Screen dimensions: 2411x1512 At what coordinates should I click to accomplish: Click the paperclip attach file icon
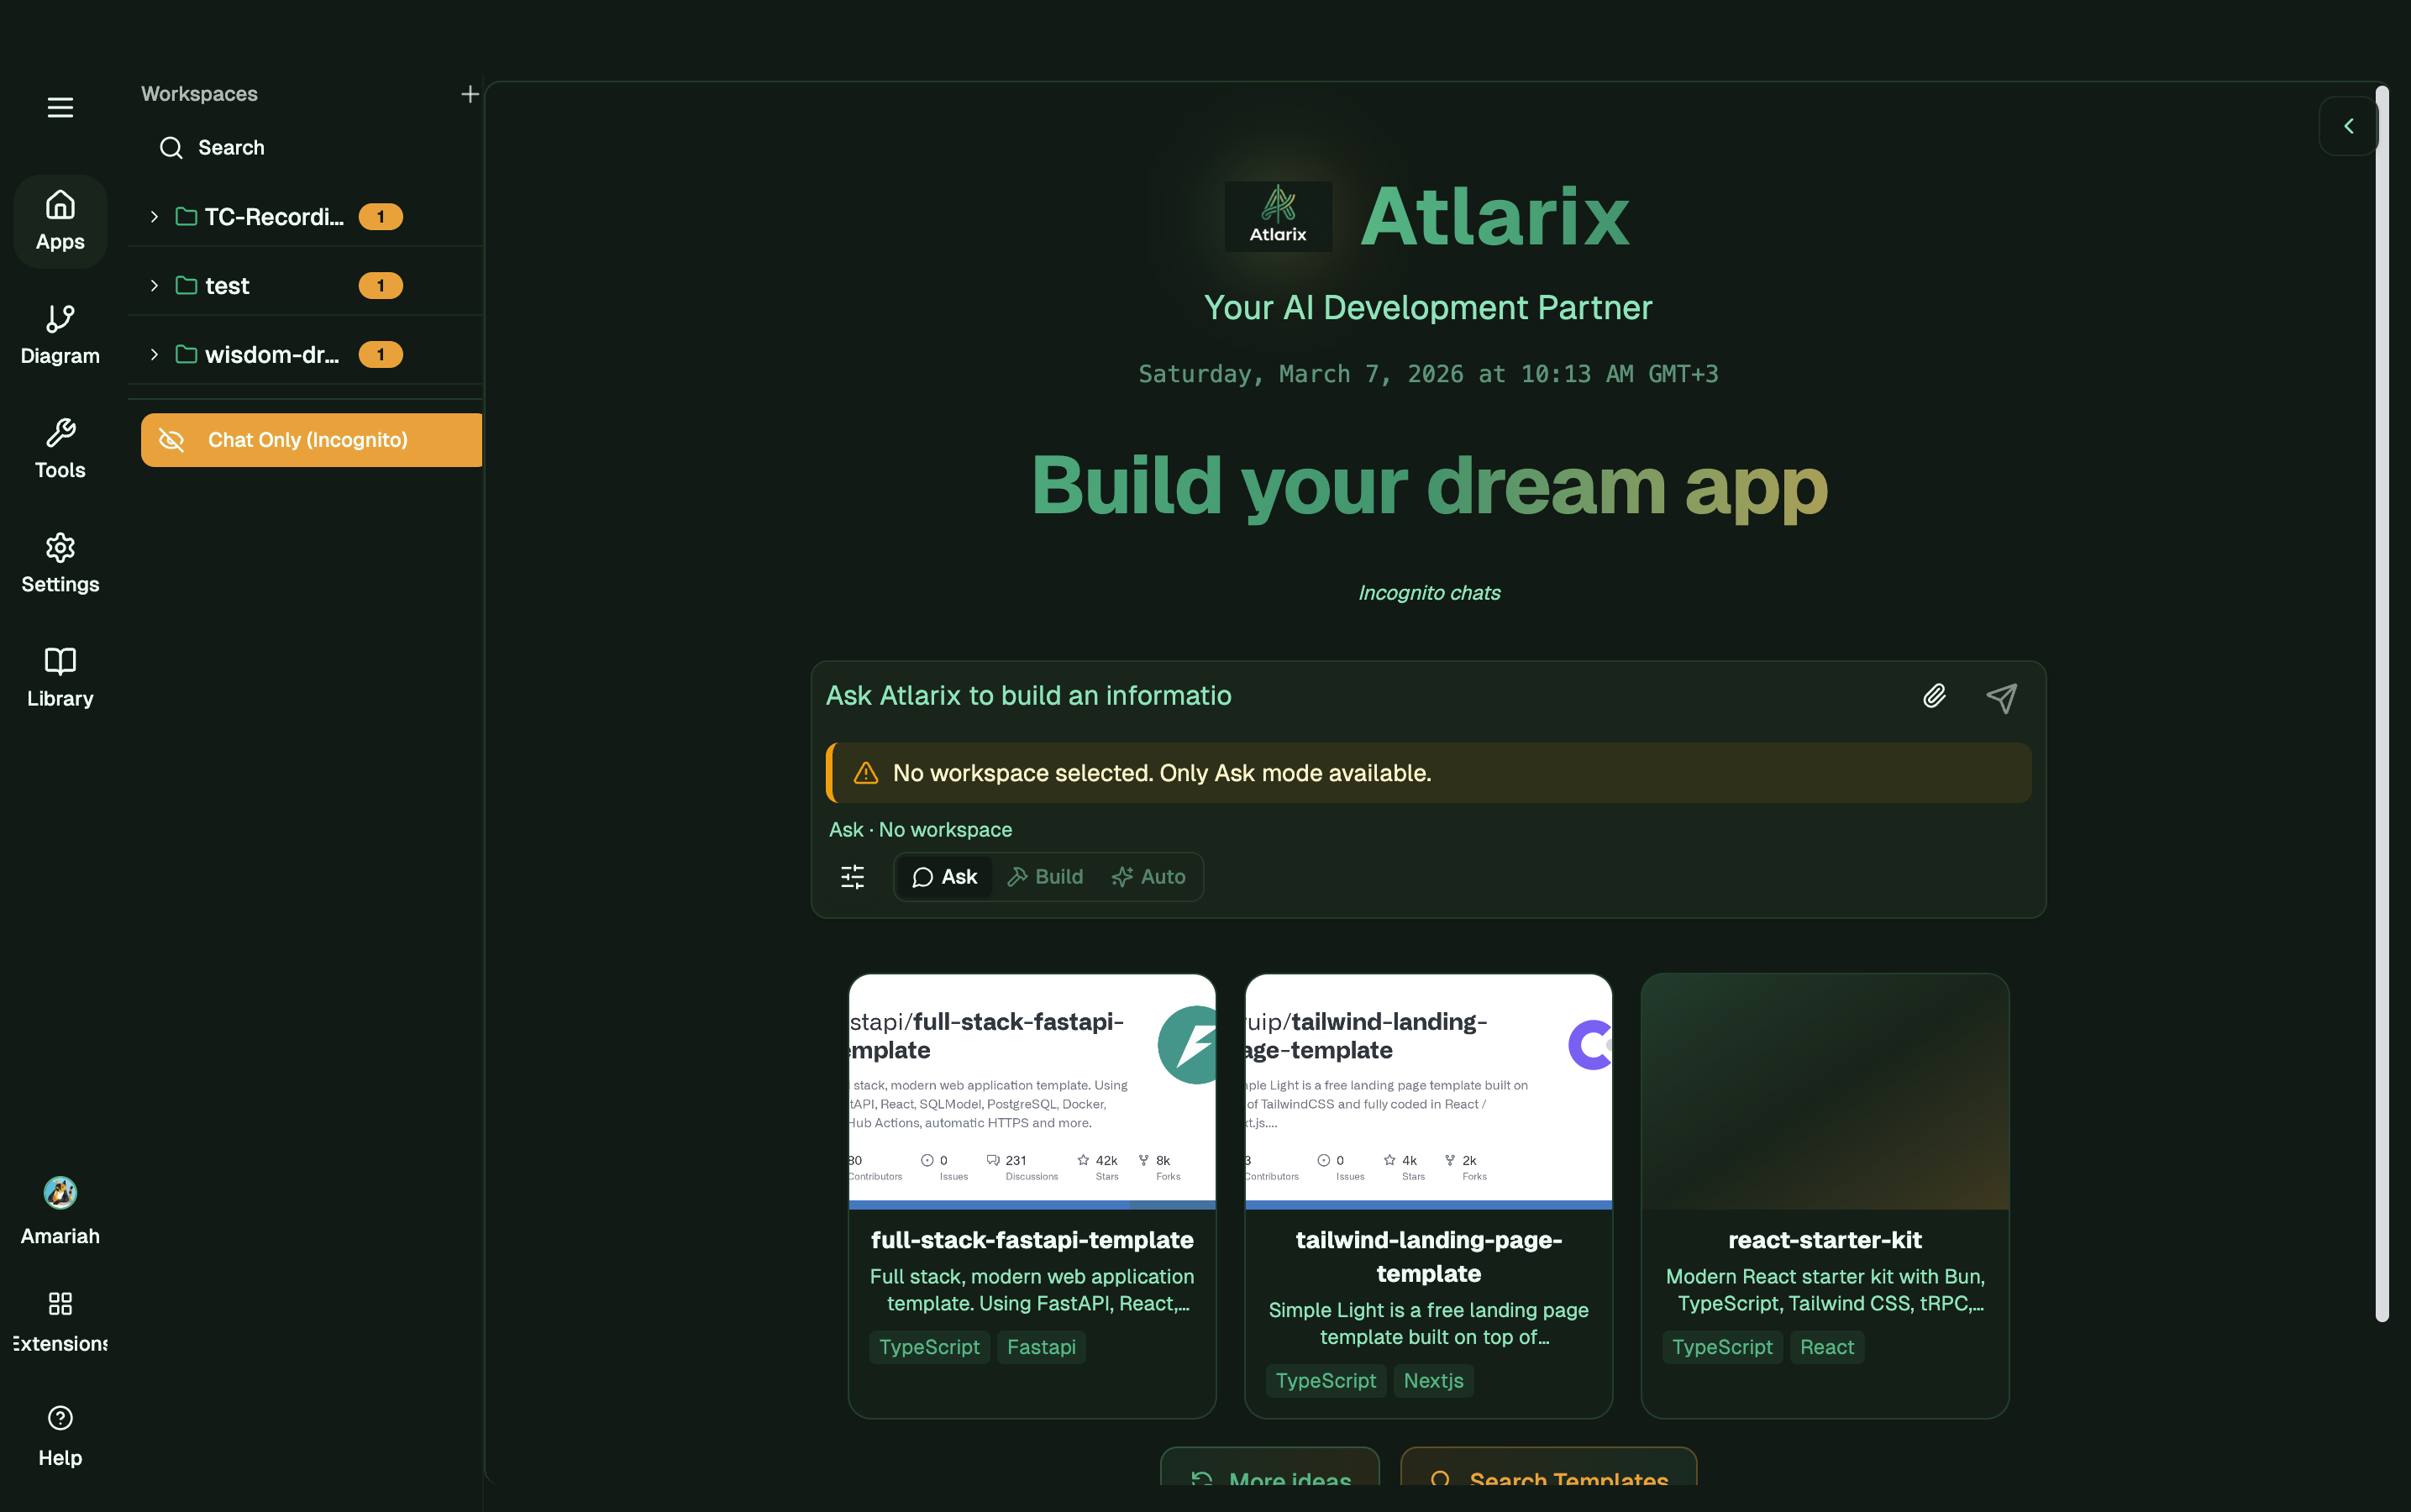pyautogui.click(x=1934, y=696)
